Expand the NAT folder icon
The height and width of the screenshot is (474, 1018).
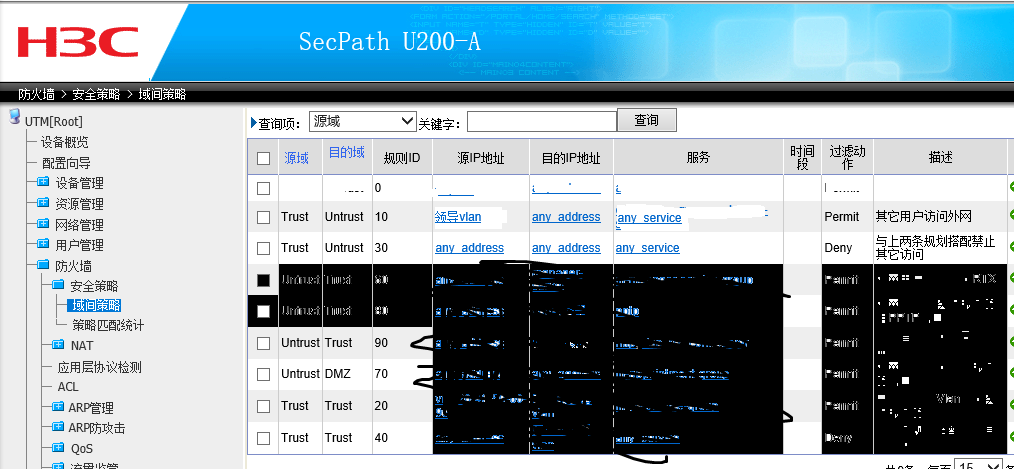tap(58, 345)
